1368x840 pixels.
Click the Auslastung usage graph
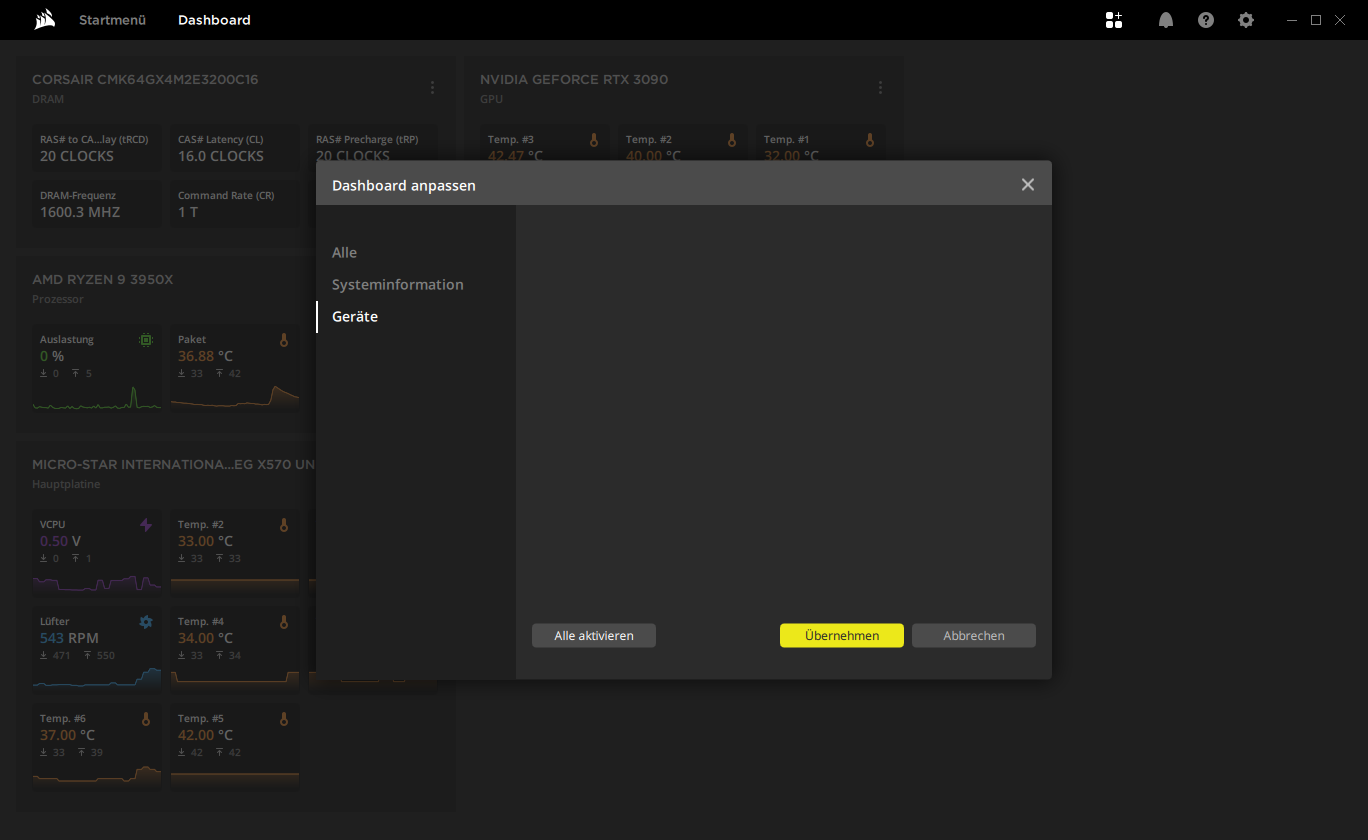97,397
